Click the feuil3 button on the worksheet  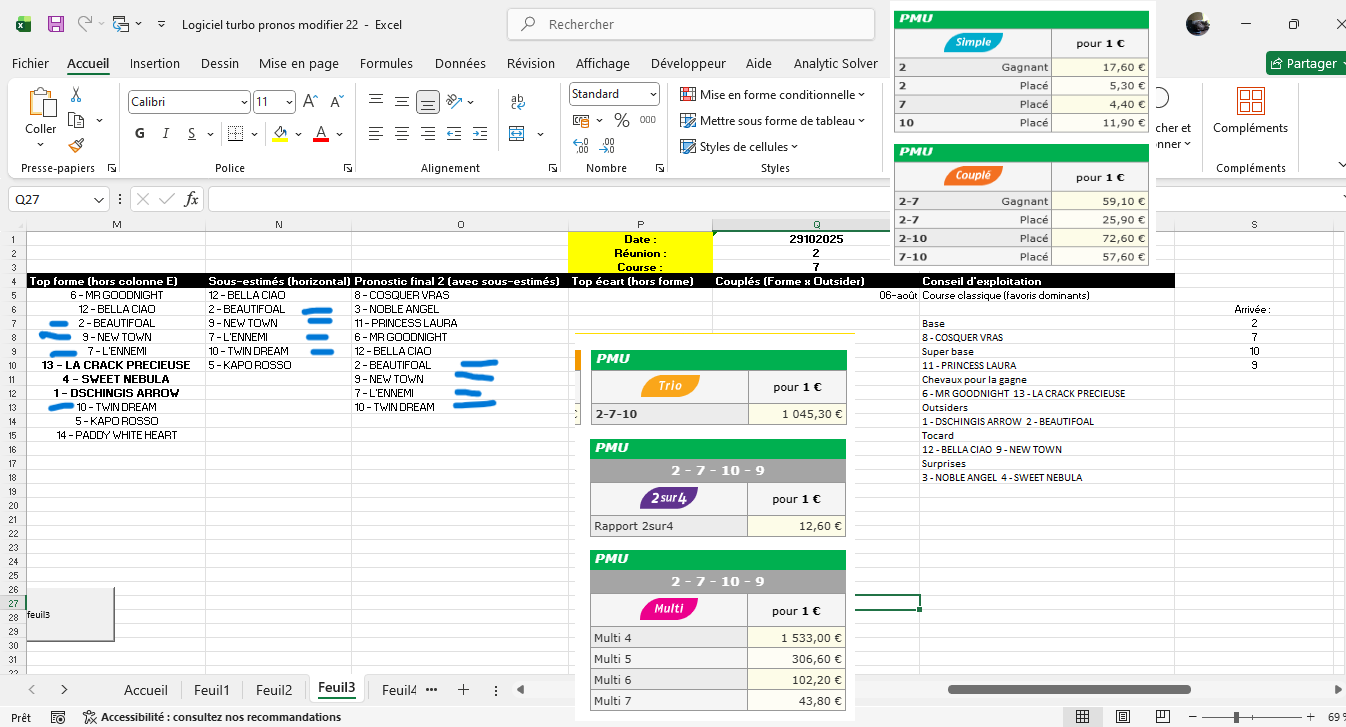tap(71, 613)
